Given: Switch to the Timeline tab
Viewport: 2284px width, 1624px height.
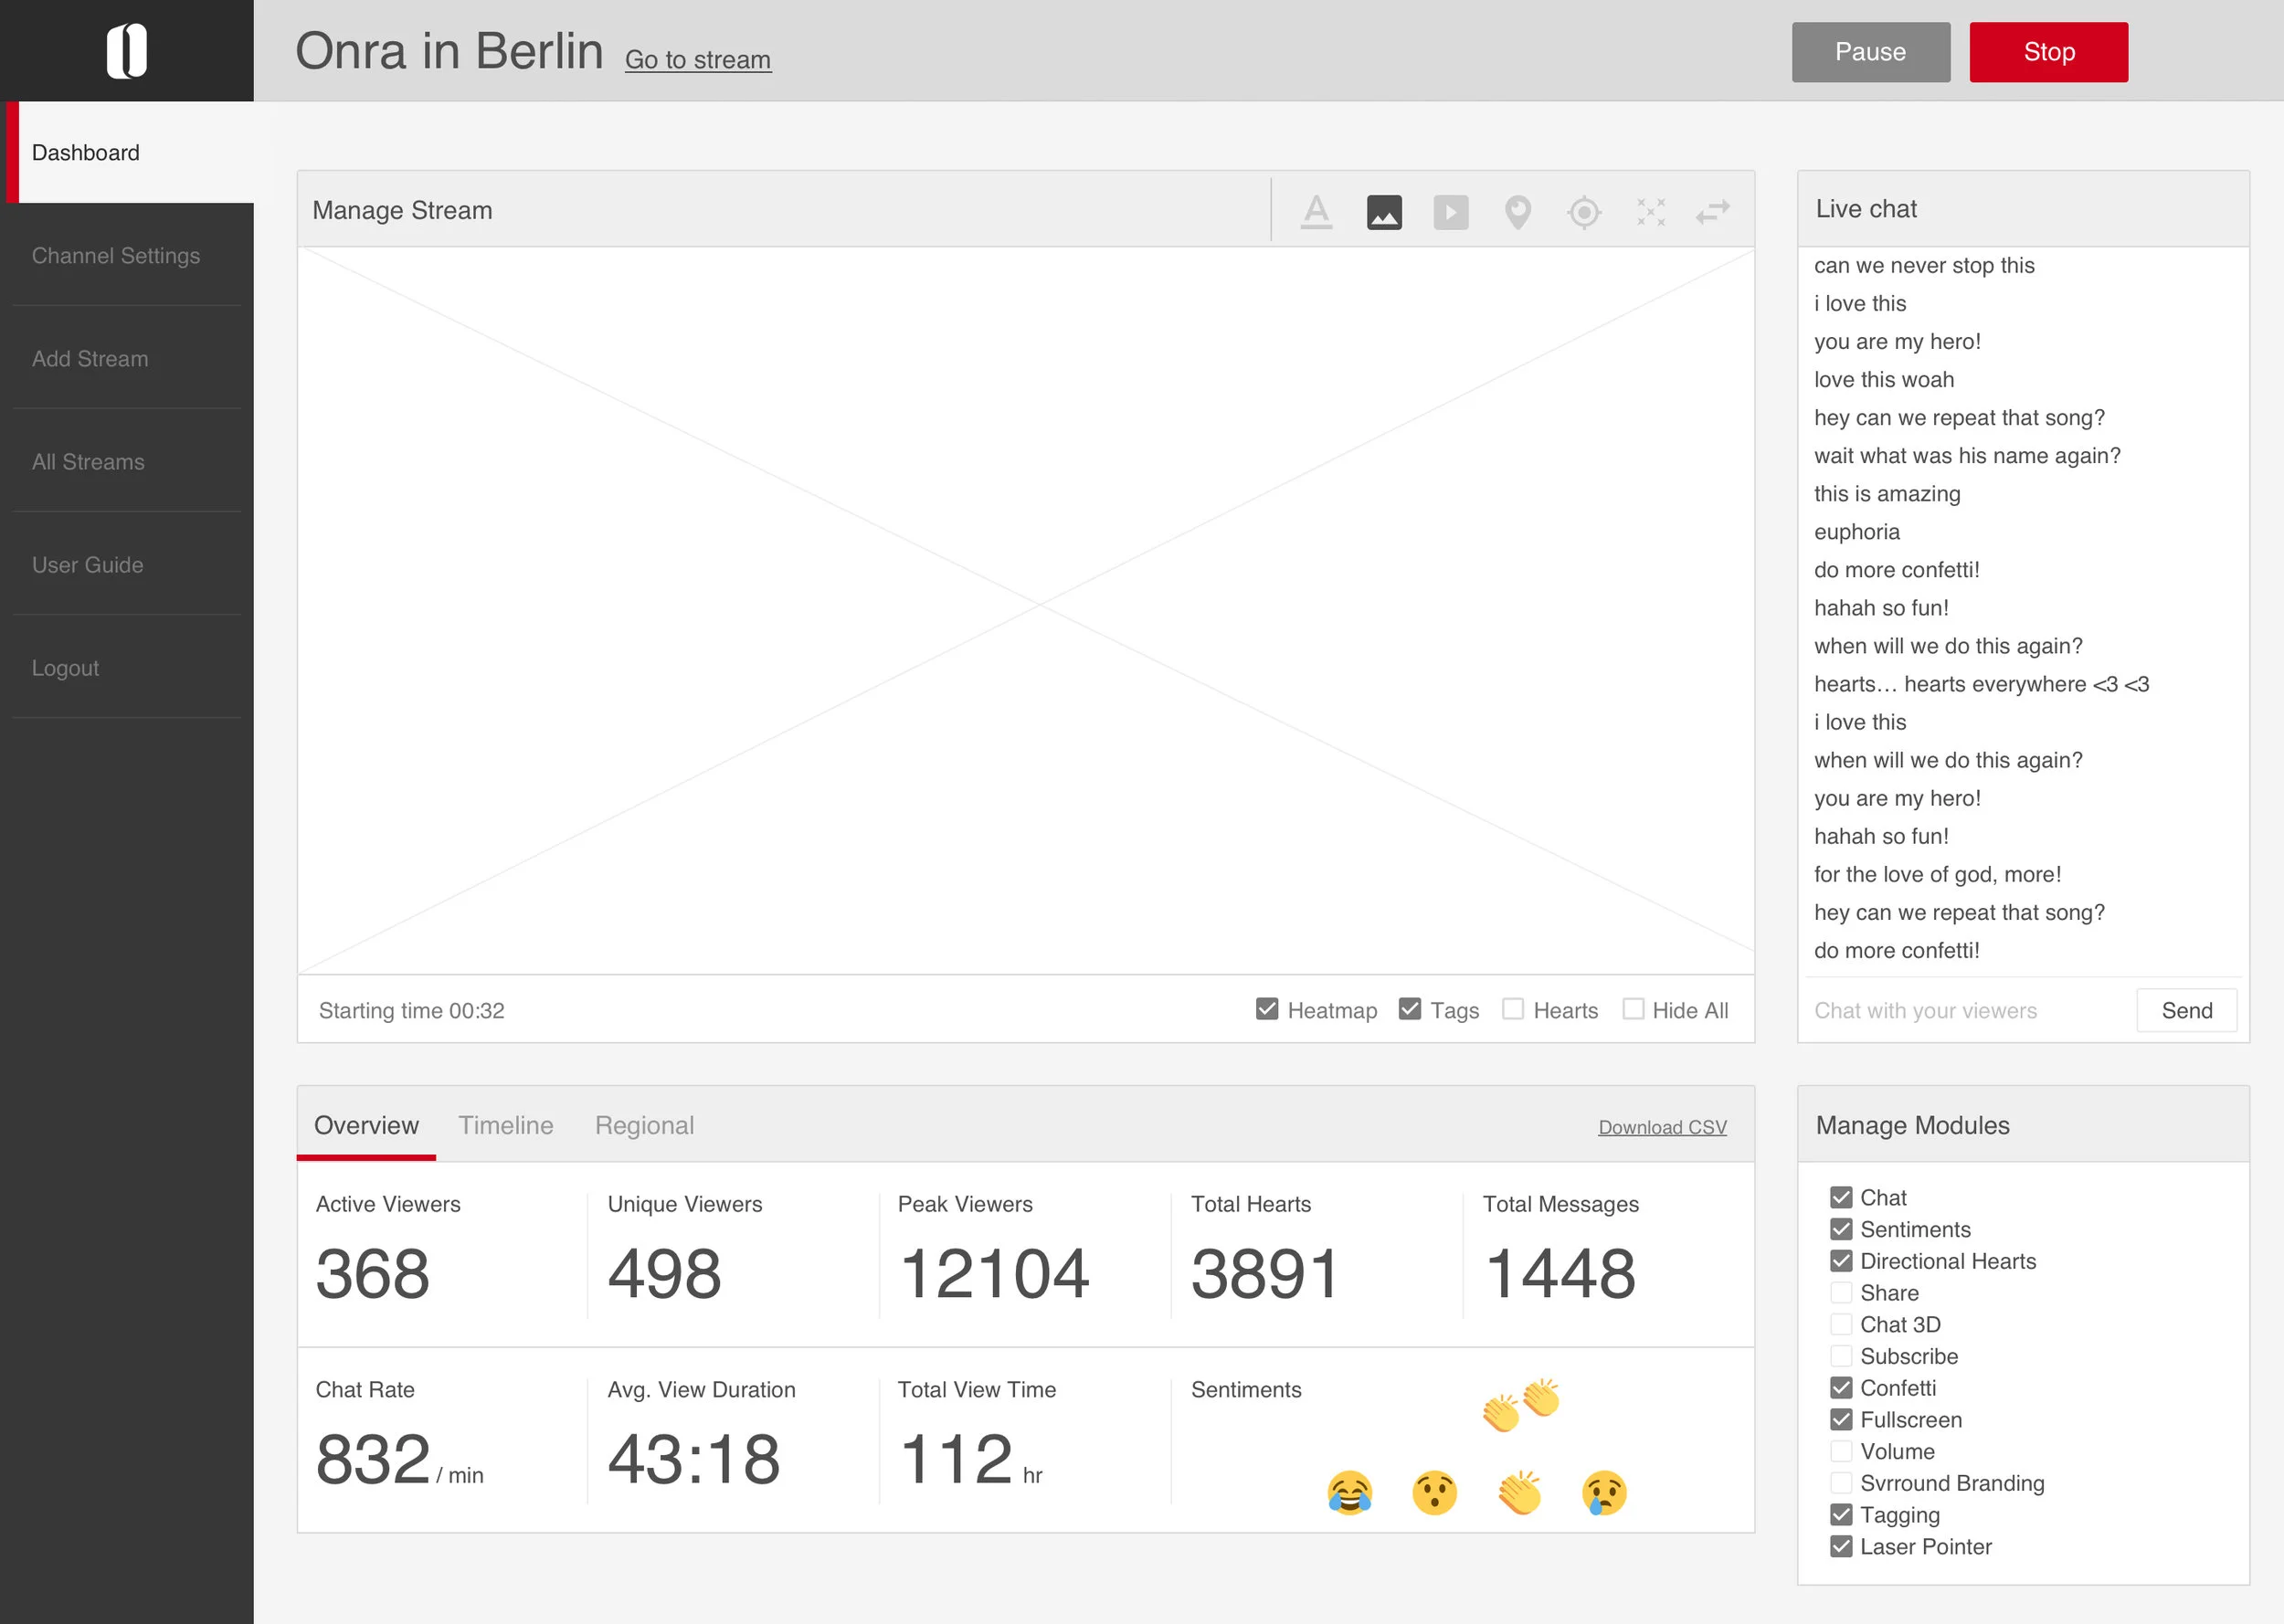Looking at the screenshot, I should (506, 1125).
